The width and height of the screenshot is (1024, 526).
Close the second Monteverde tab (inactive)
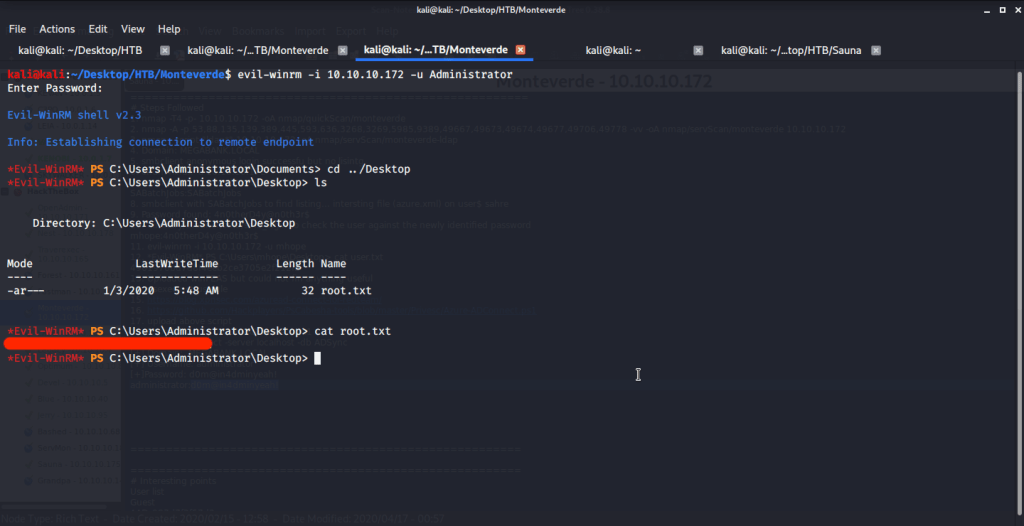pos(343,50)
